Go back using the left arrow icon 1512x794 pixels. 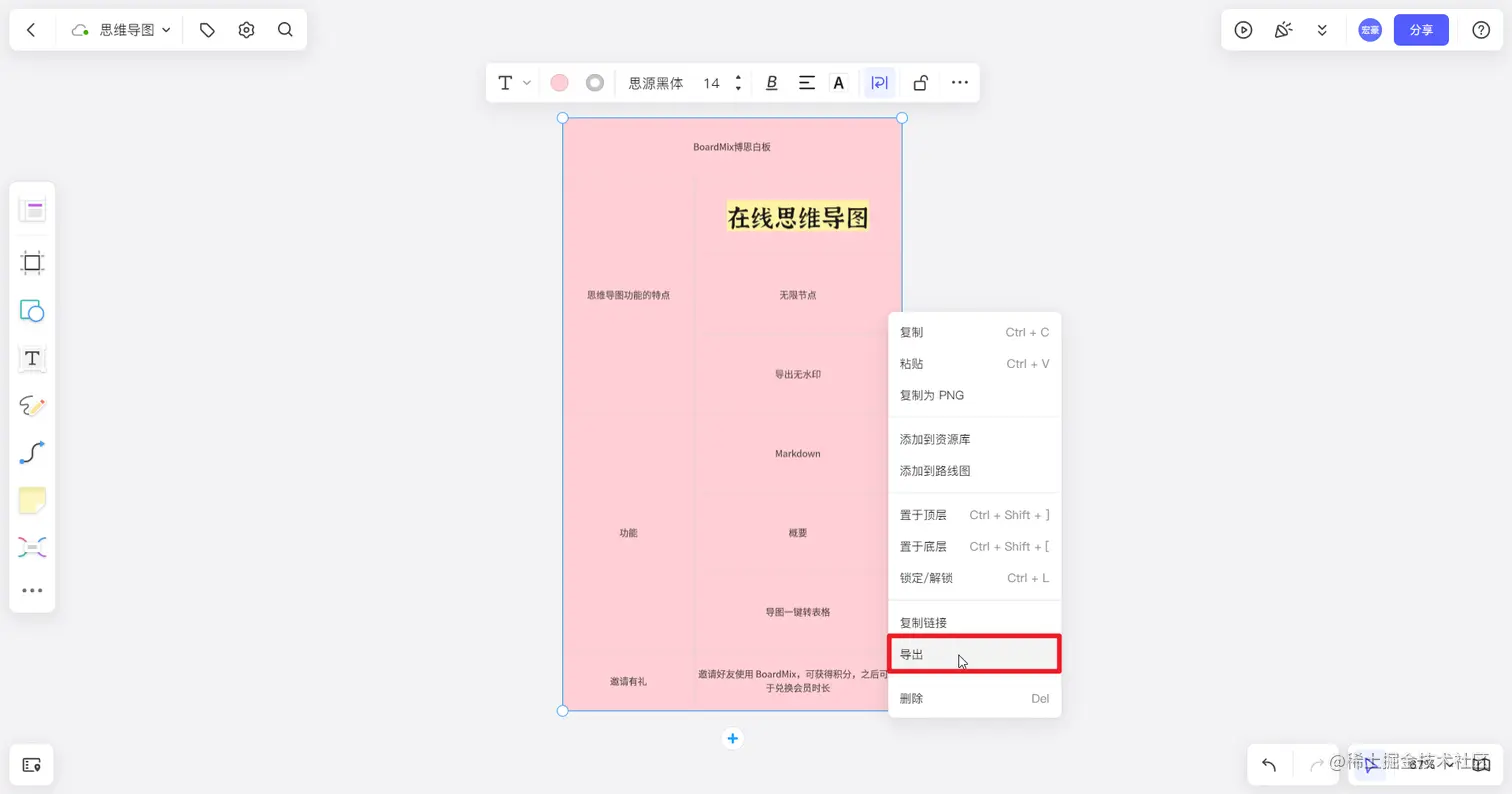(31, 30)
